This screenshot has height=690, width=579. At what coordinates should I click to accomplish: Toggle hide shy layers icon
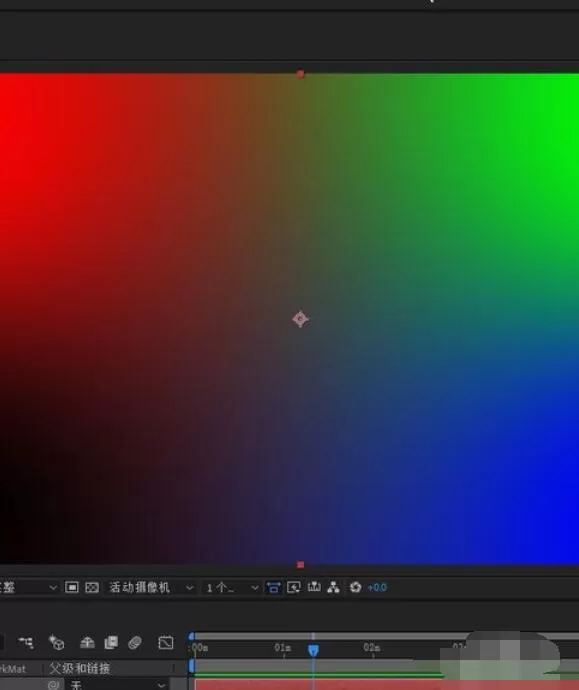pos(87,642)
